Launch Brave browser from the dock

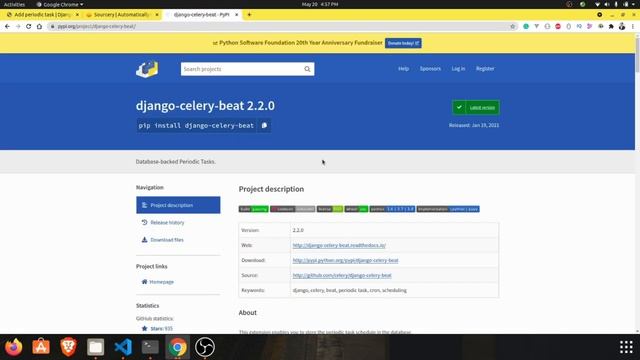[x=68, y=347]
